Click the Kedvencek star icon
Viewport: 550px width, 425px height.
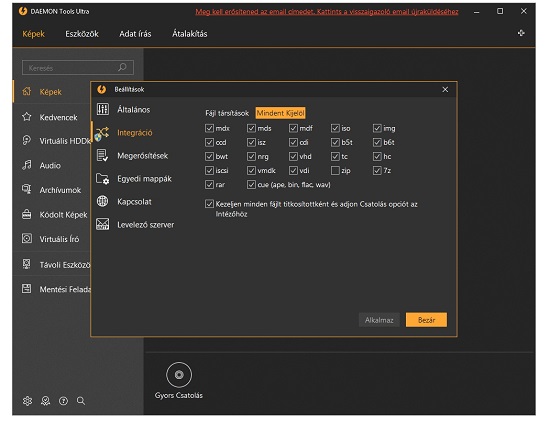(27, 116)
